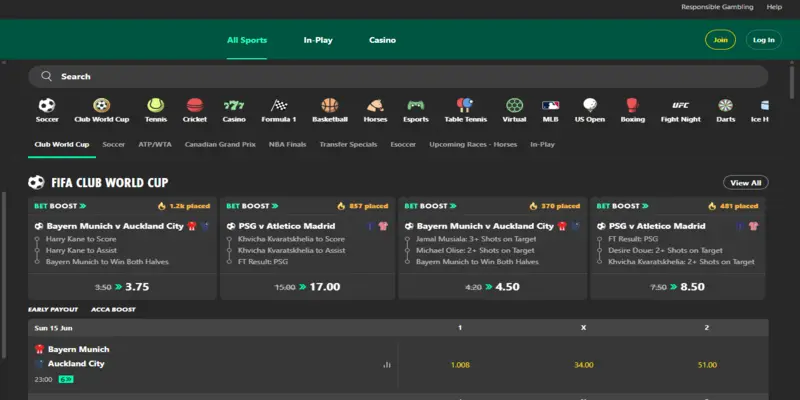
Task: Select the Club World Cup sub-tab
Action: [x=62, y=144]
